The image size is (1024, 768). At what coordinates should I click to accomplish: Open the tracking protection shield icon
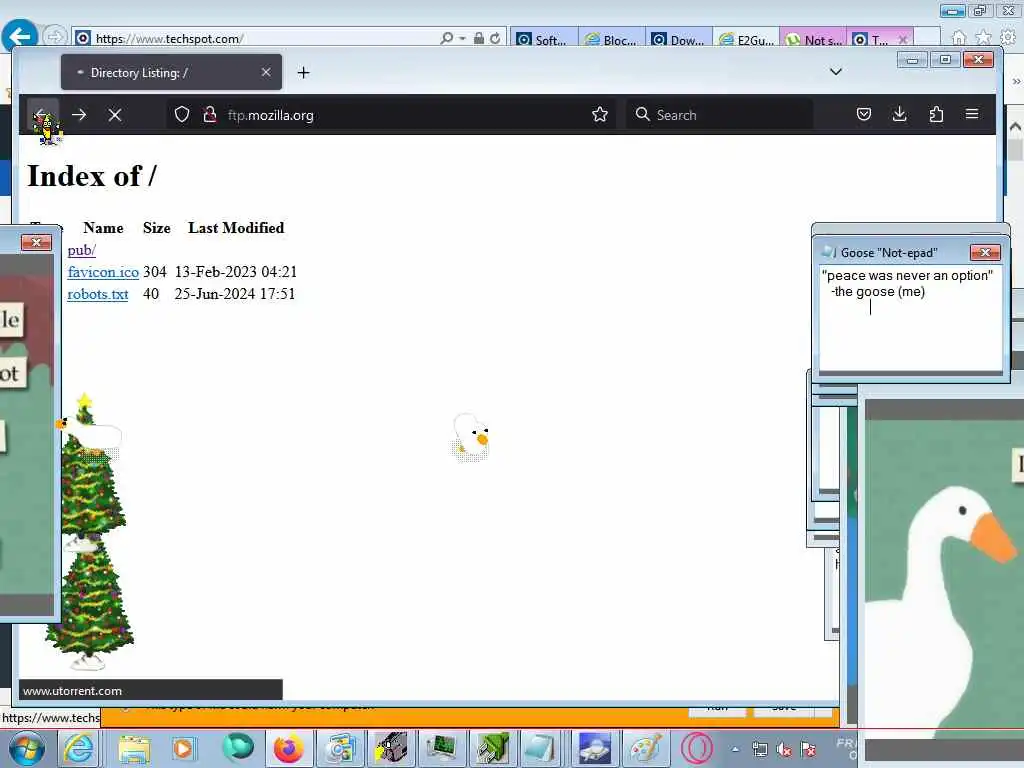click(182, 115)
